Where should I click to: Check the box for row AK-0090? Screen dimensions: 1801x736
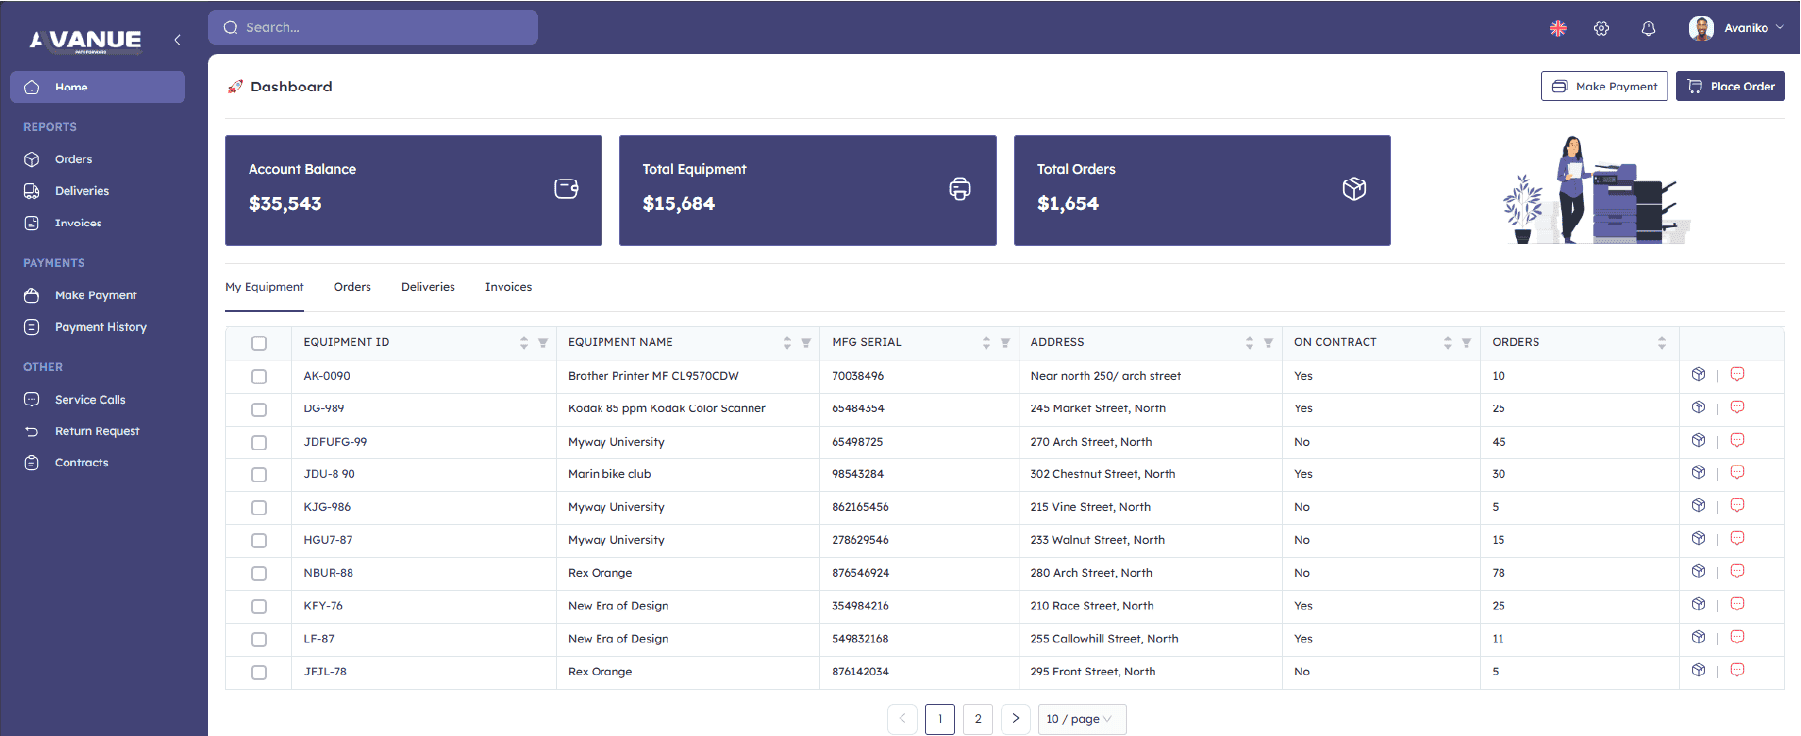point(259,377)
